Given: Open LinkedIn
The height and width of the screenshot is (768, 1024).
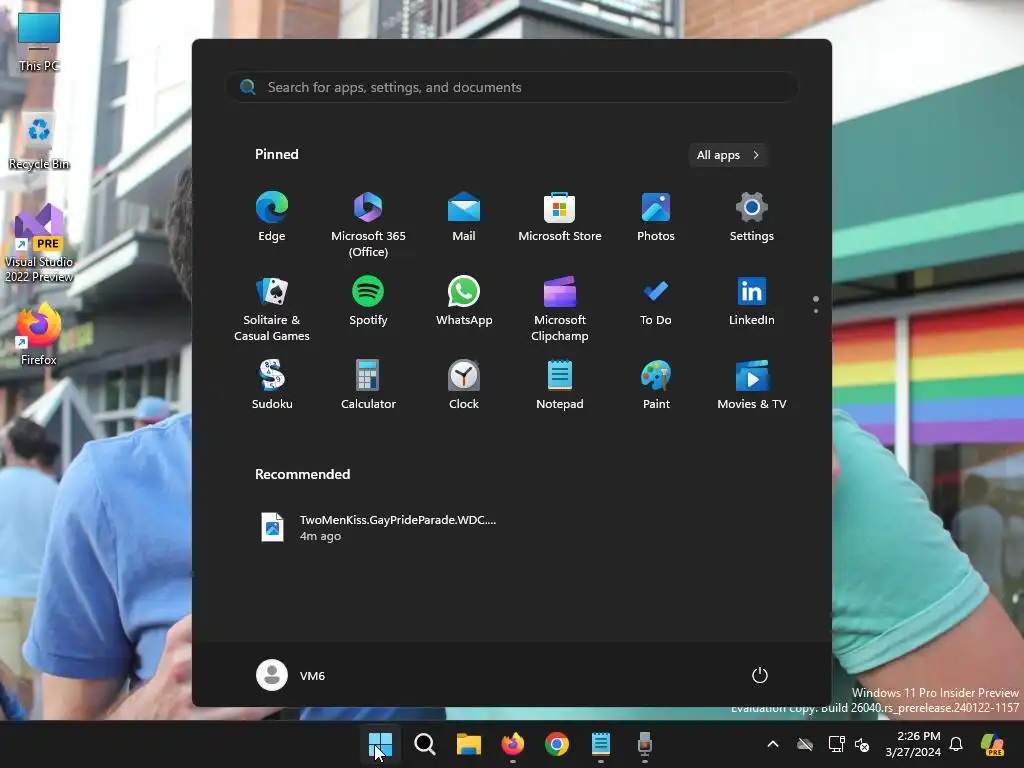Looking at the screenshot, I should coord(752,302).
